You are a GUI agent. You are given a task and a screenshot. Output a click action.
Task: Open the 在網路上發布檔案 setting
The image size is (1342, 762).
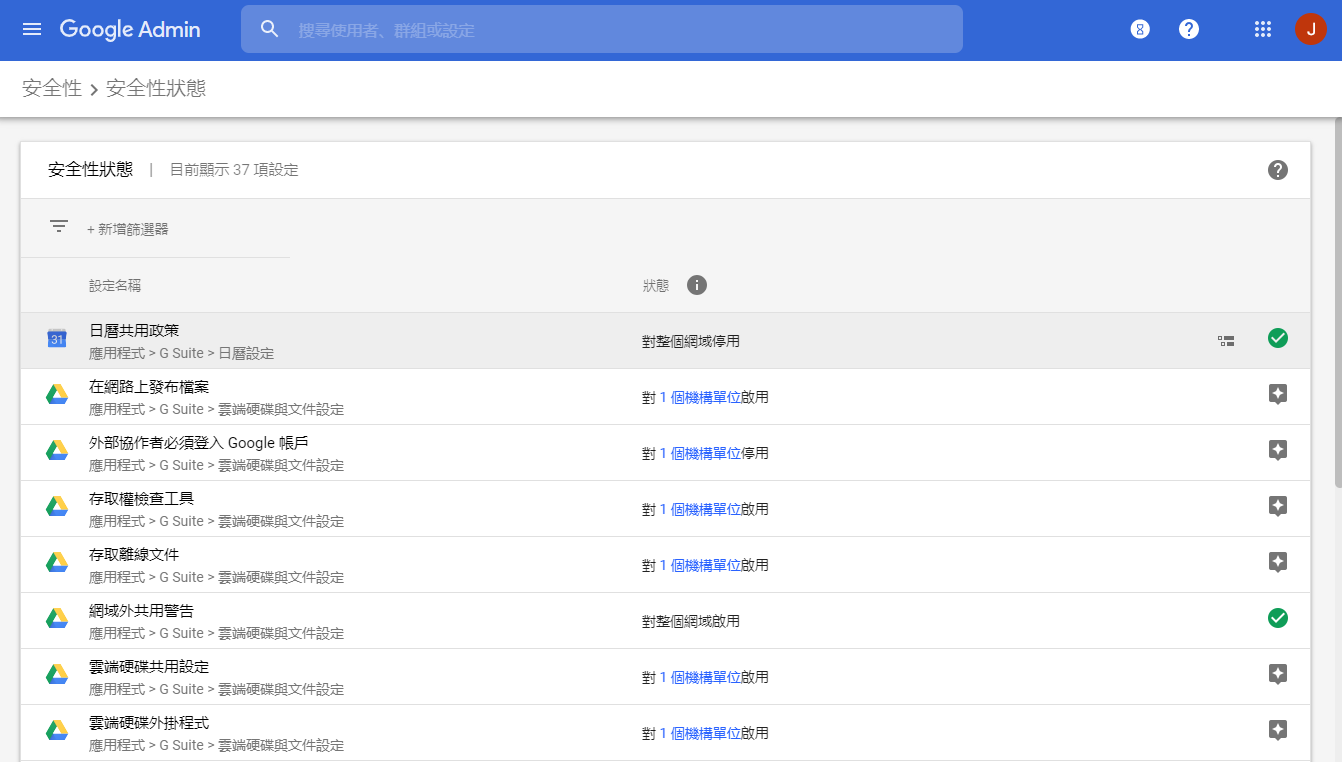pyautogui.click(x=149, y=386)
